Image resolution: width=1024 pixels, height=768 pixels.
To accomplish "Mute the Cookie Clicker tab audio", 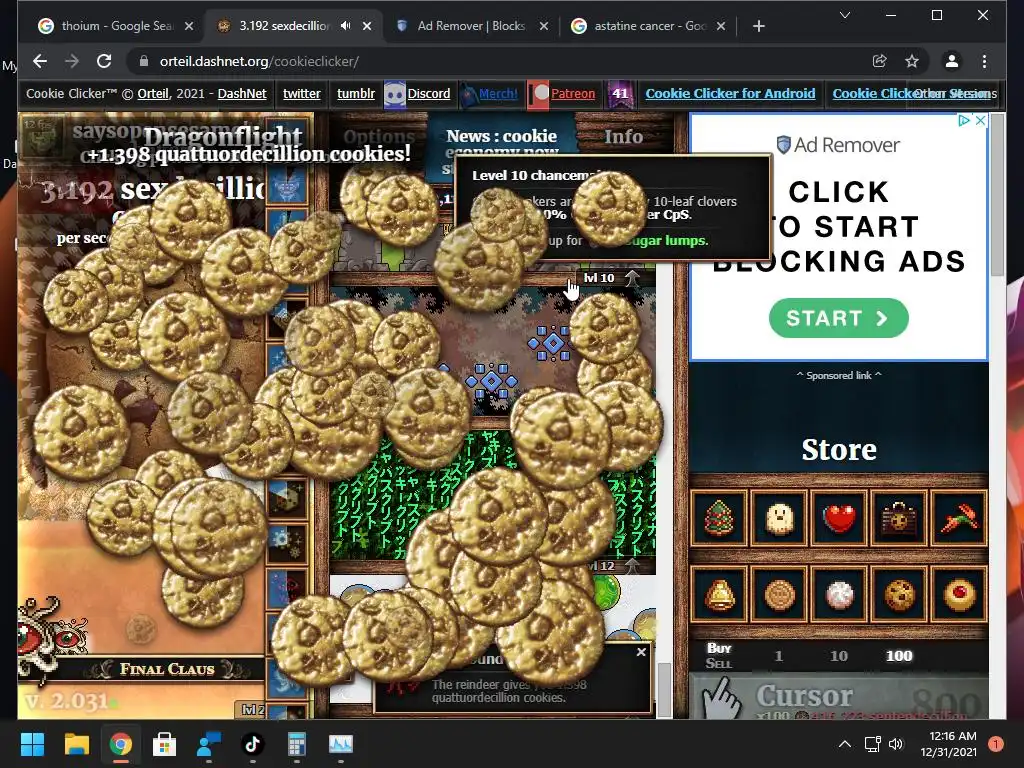I will pos(345,25).
